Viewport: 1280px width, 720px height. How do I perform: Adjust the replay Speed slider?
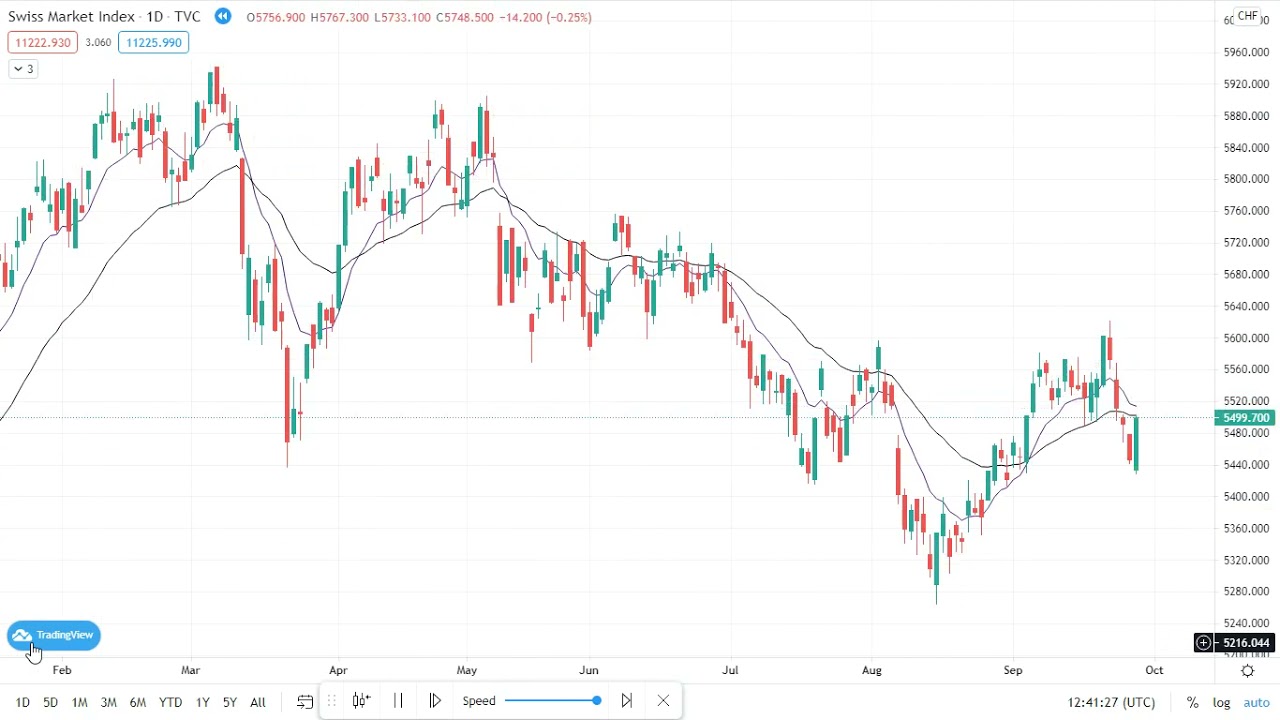[x=553, y=701]
